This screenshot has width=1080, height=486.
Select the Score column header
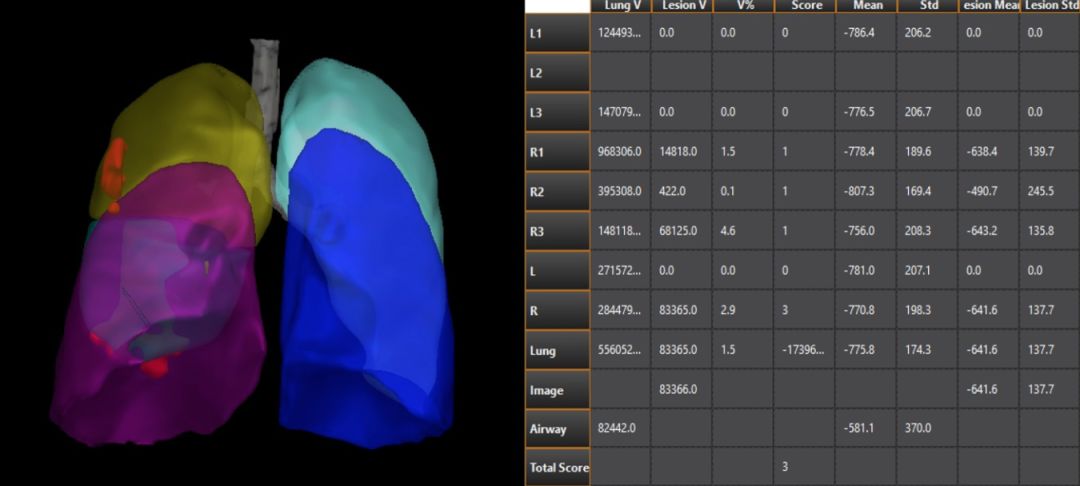(804, 6)
